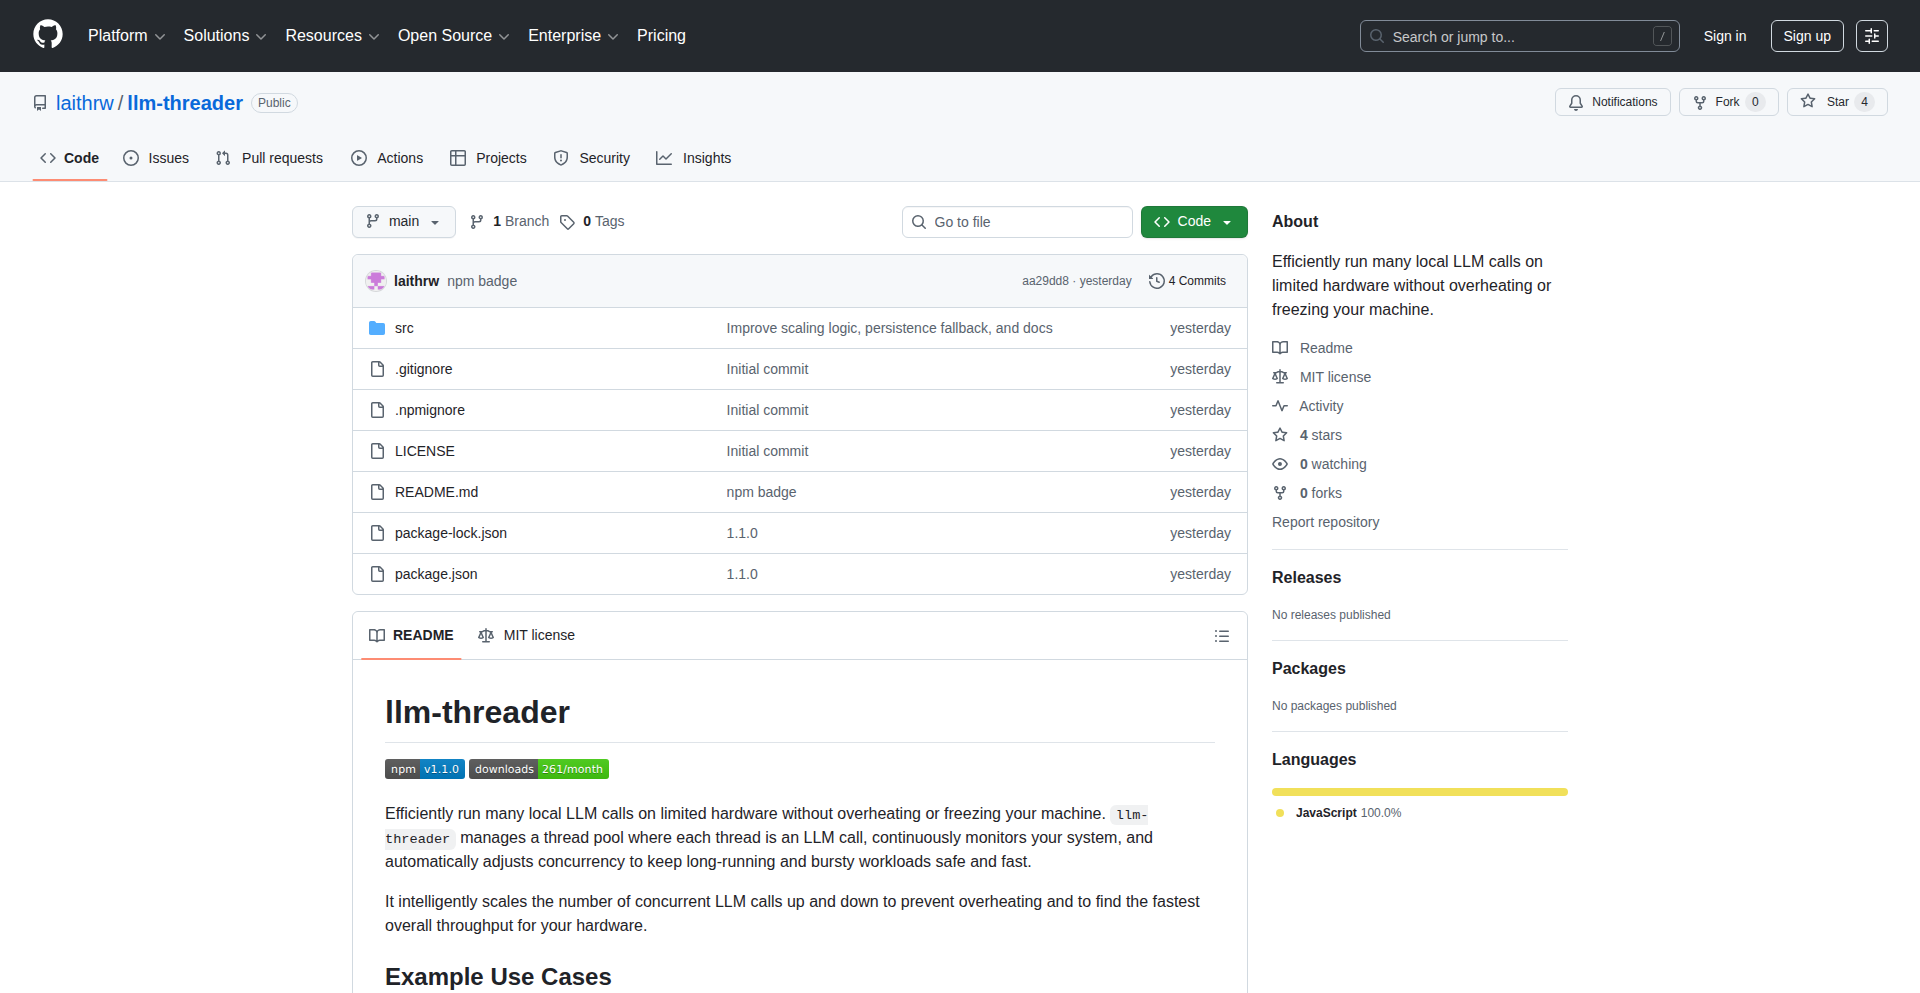The image size is (1920, 993).
Task: Expand the main branch dropdown
Action: [403, 222]
